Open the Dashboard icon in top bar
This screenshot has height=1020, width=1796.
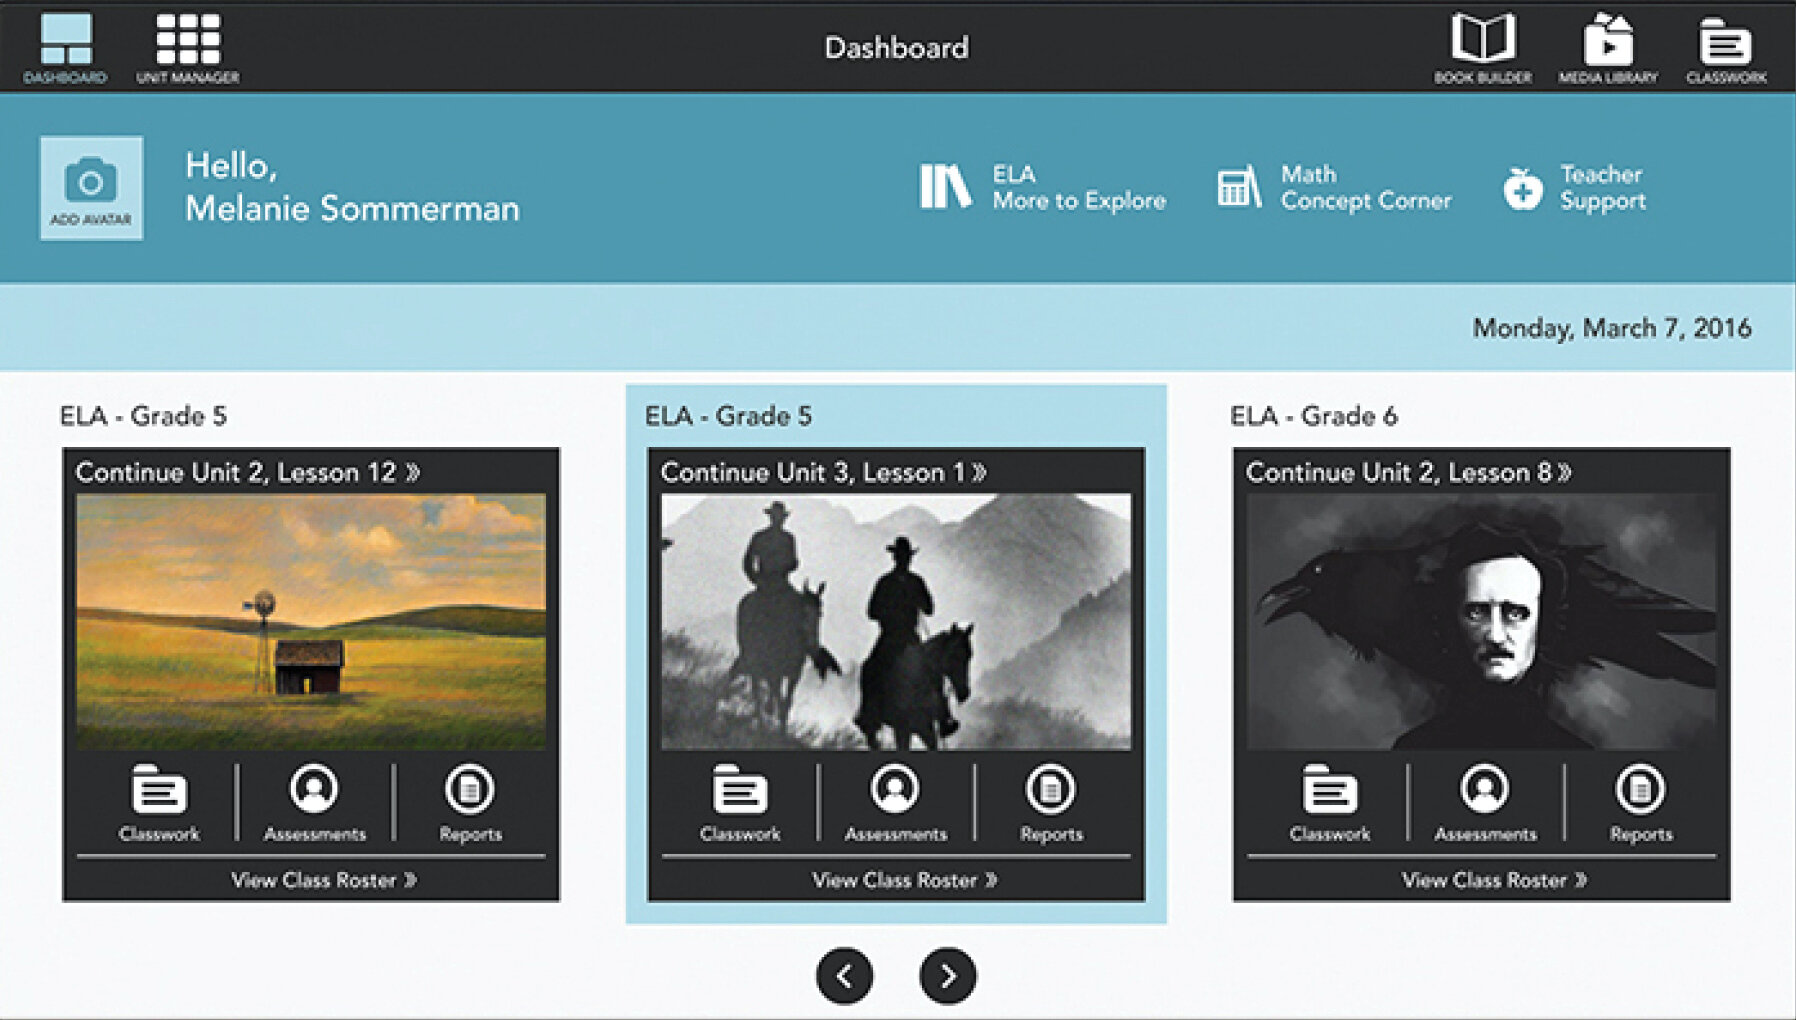[x=65, y=48]
